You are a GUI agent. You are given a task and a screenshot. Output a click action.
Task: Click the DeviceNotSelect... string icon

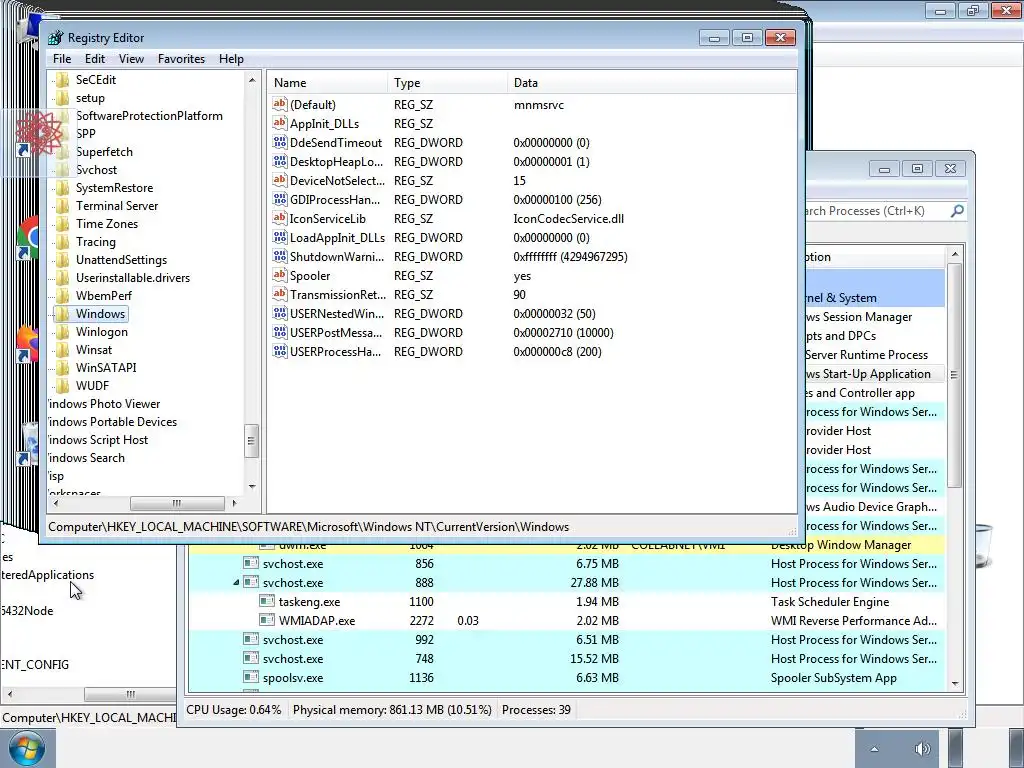[280, 180]
